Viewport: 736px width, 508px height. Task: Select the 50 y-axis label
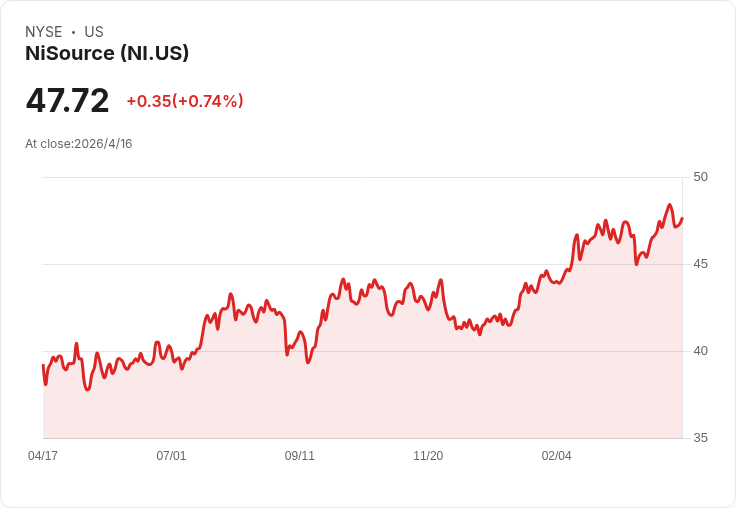point(700,177)
